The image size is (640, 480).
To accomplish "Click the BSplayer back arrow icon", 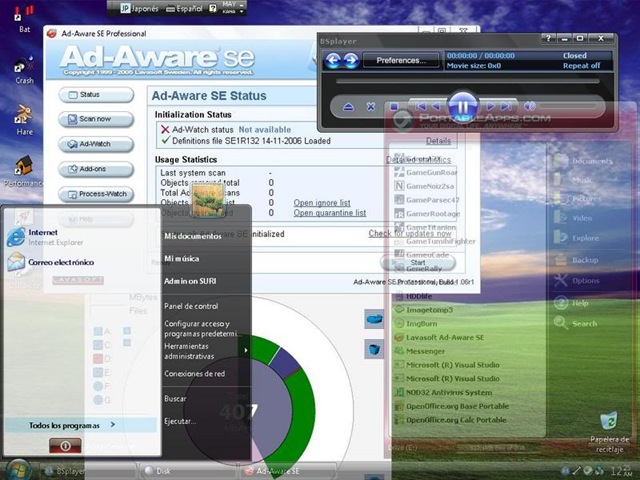I will coord(333,61).
